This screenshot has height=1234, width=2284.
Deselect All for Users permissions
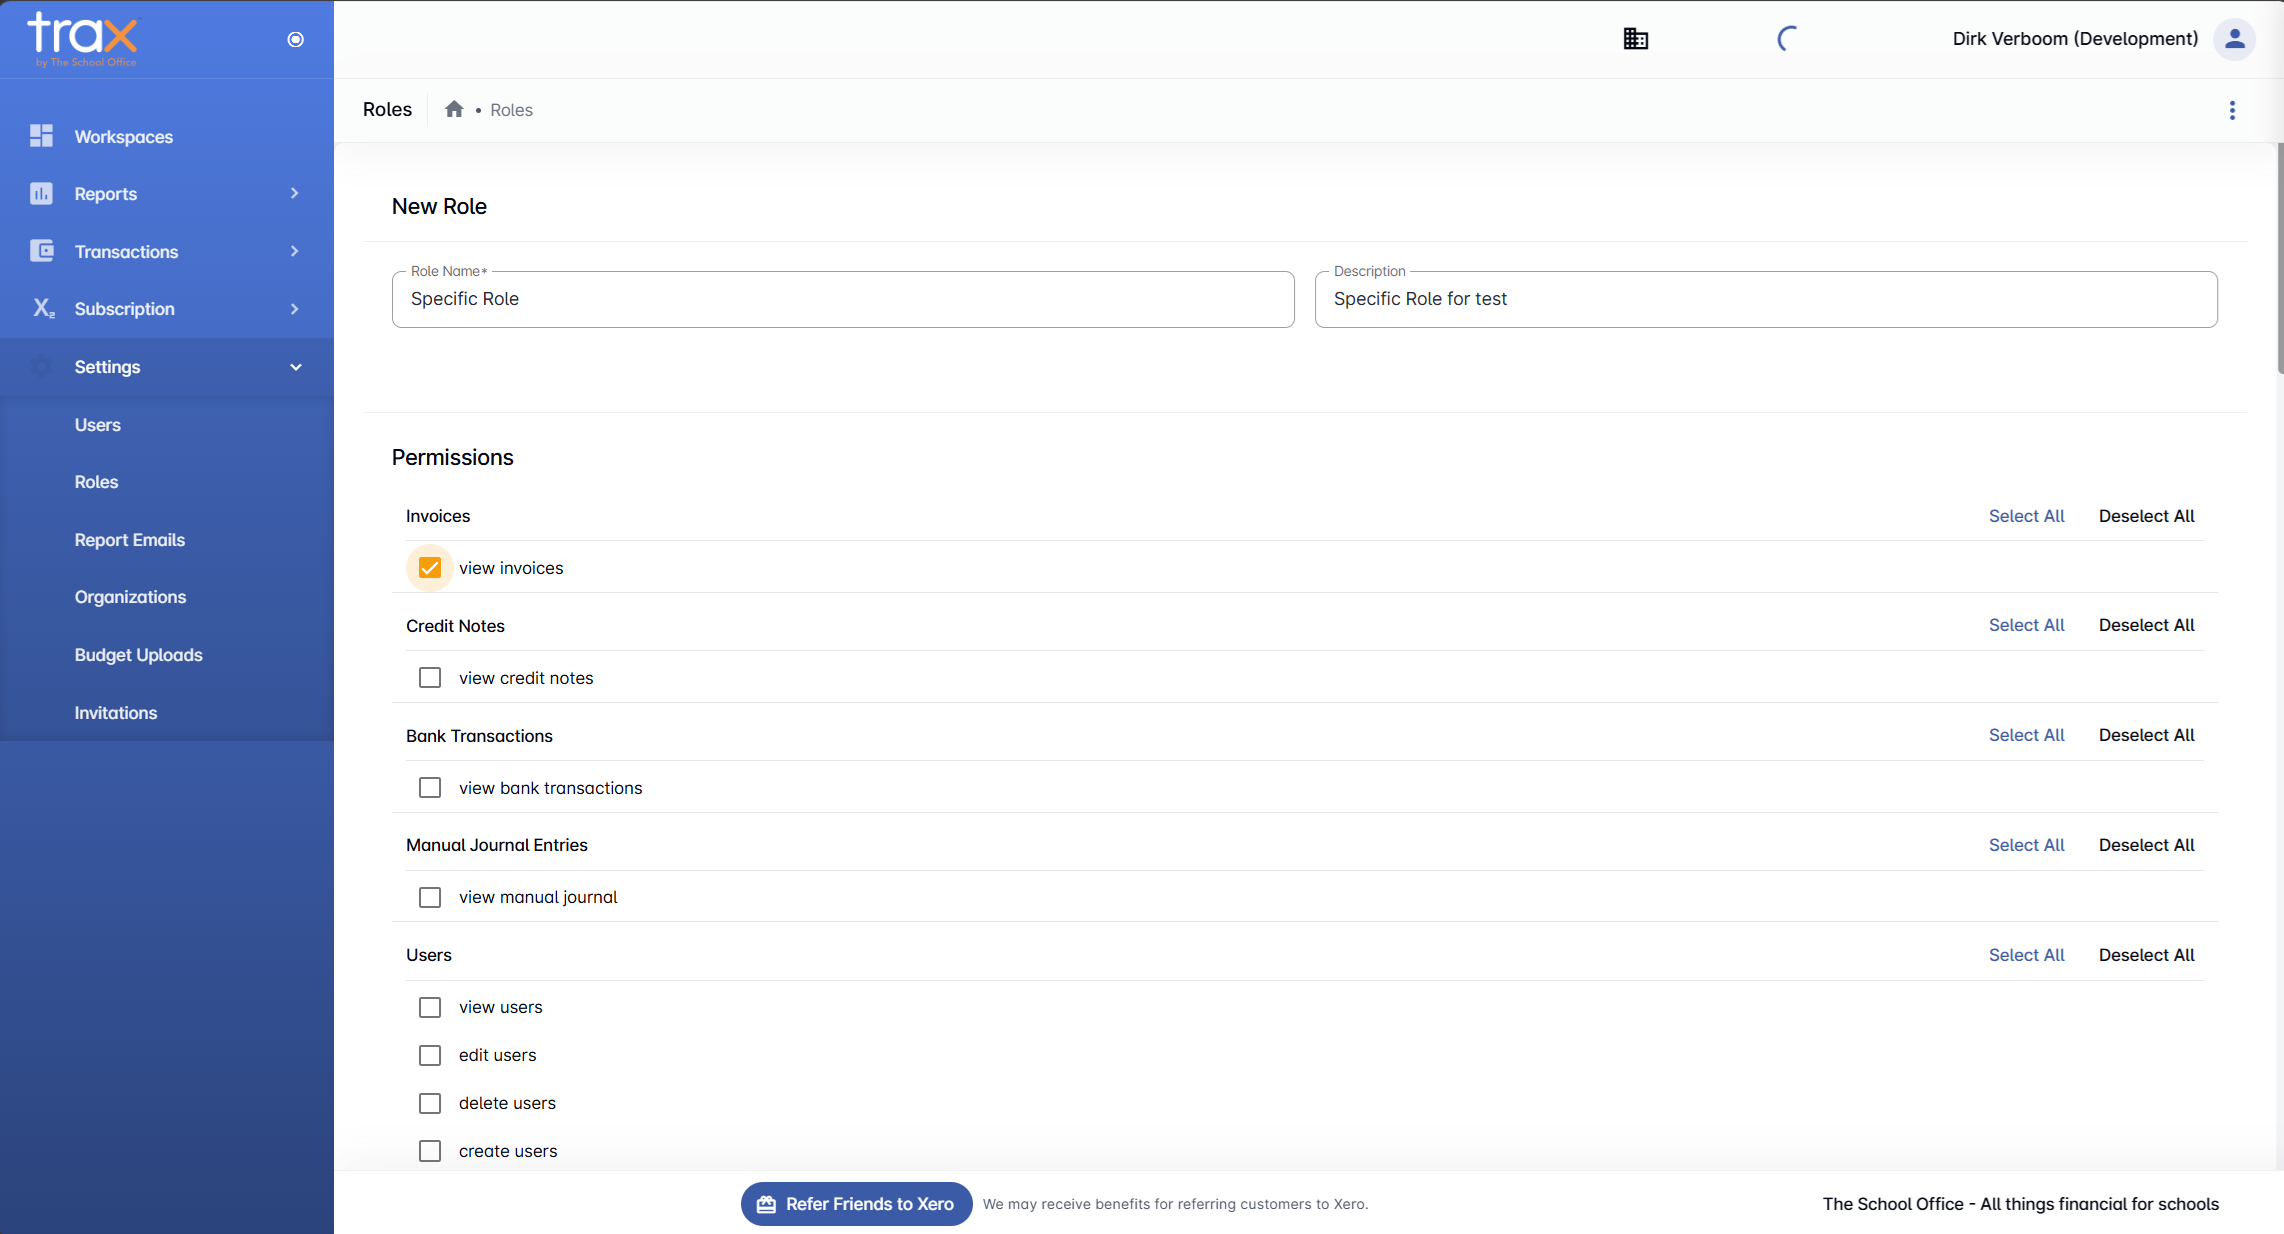coord(2146,955)
